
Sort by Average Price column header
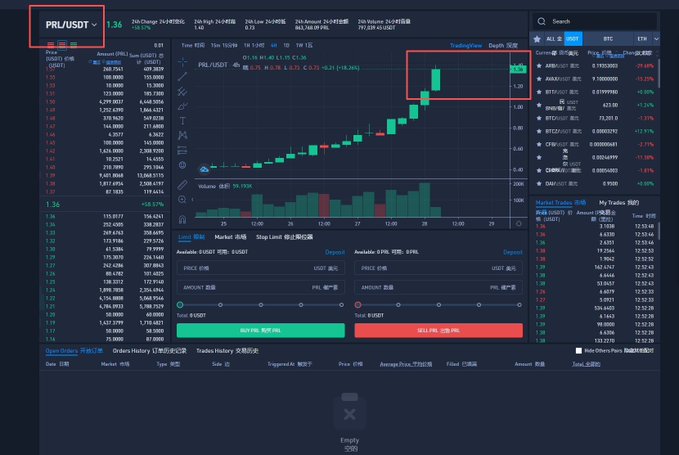[x=405, y=364]
